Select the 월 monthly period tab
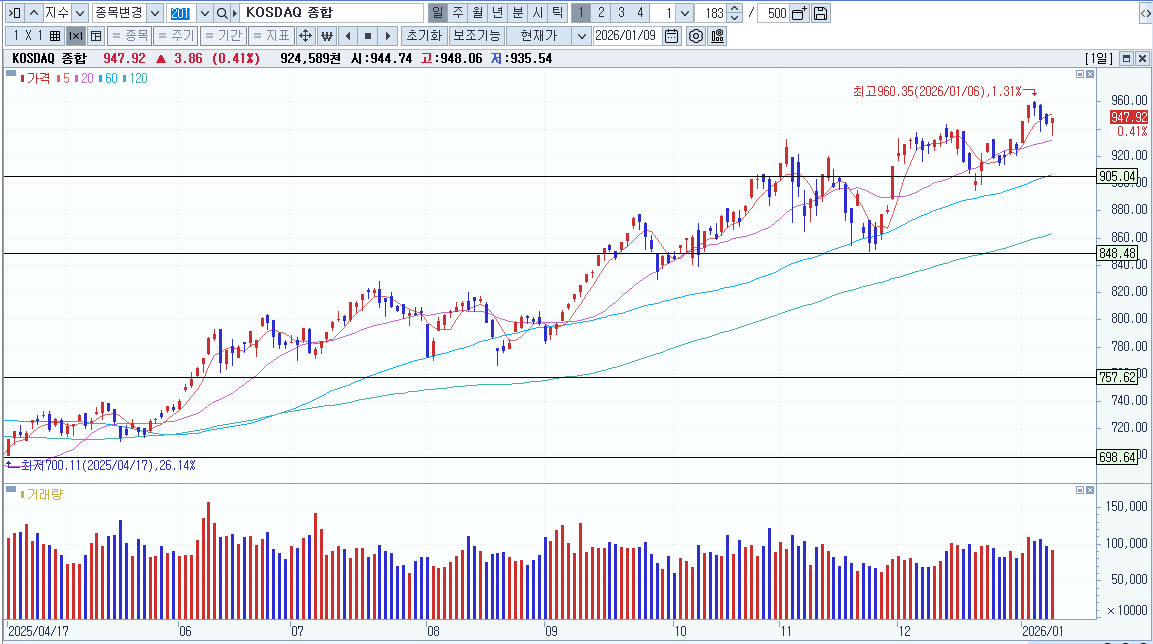1153x644 pixels. click(478, 12)
